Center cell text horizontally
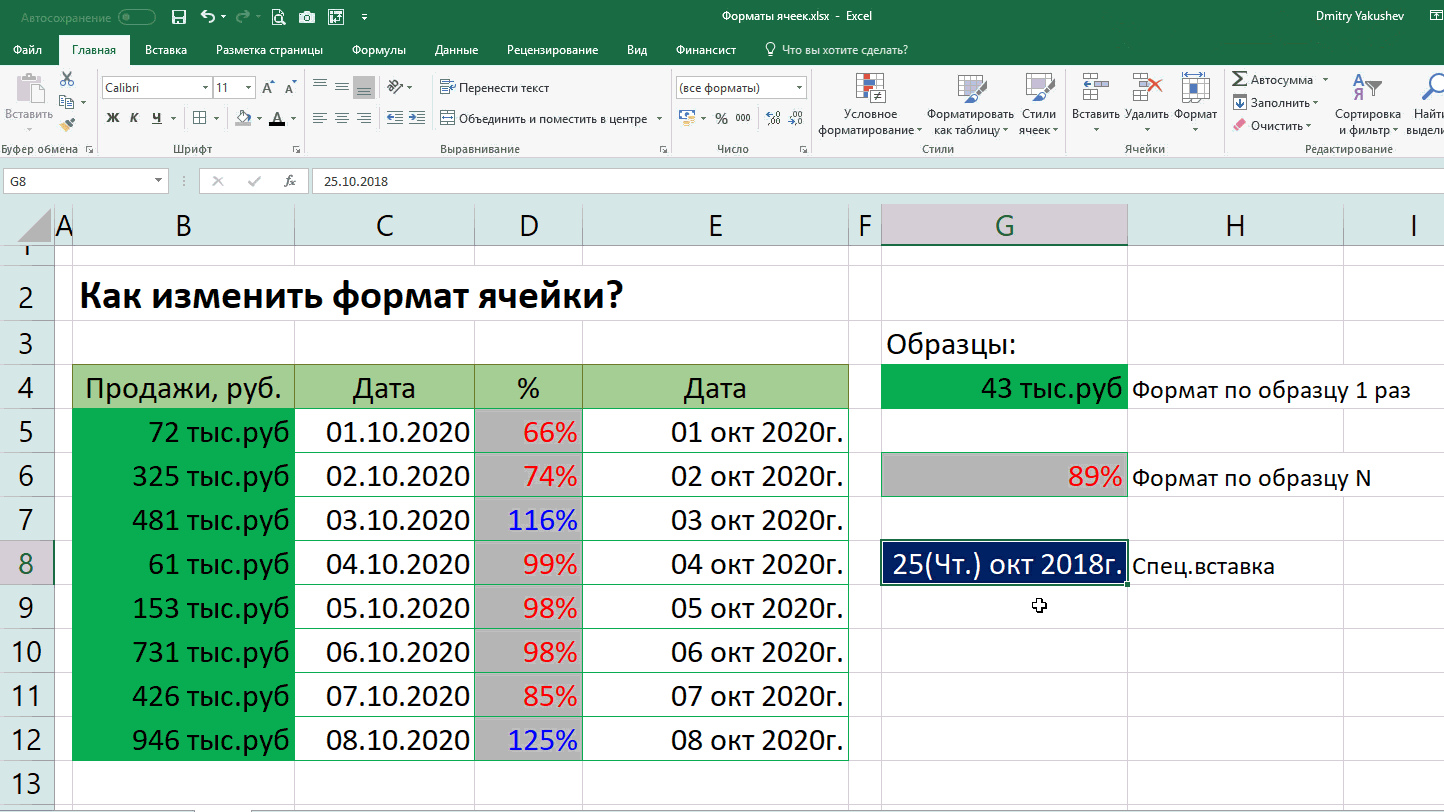The width and height of the screenshot is (1444, 812). coord(342,118)
